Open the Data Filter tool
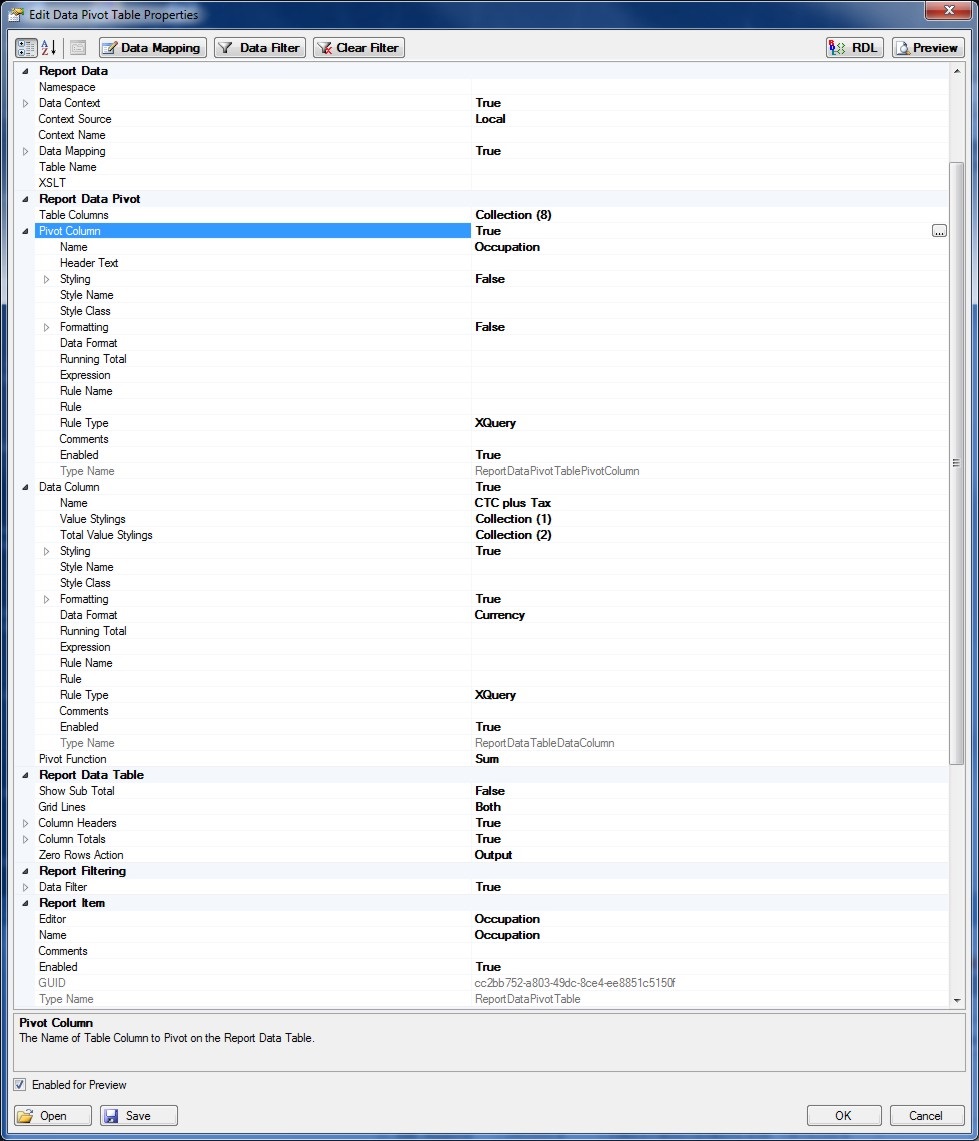The image size is (979, 1141). (260, 48)
